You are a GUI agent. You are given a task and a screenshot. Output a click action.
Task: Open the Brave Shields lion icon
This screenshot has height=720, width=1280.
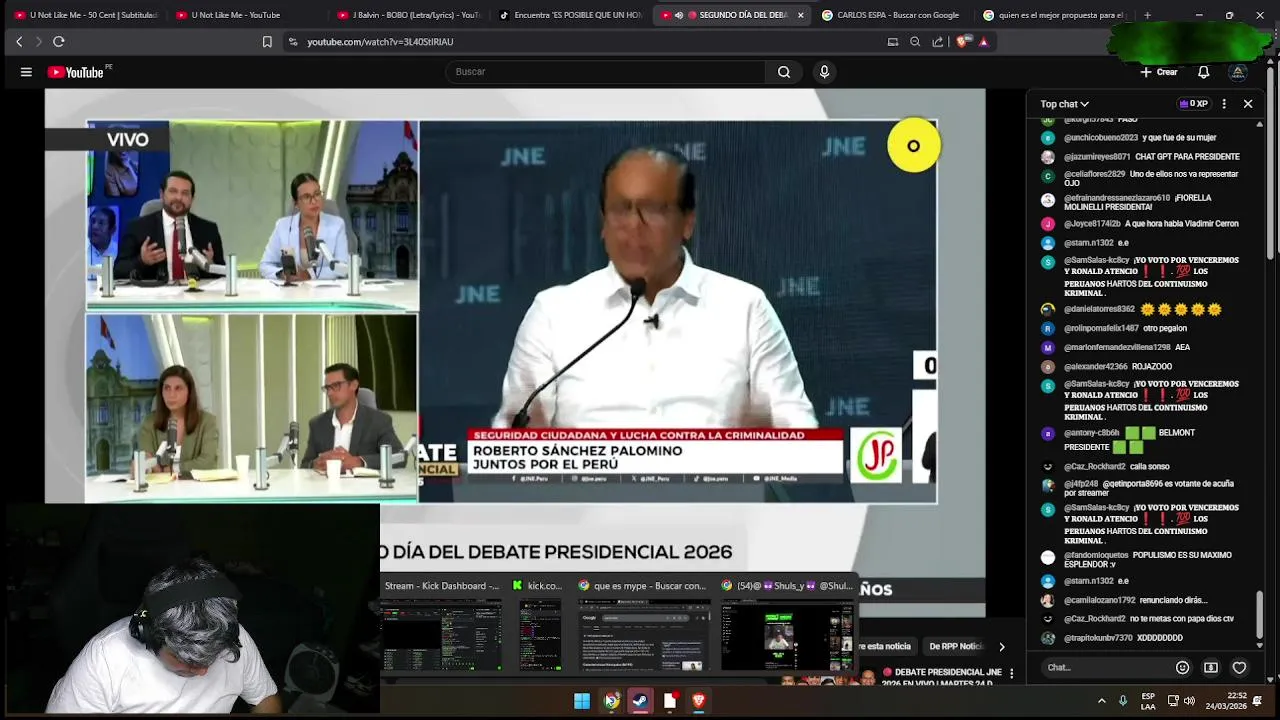[962, 42]
